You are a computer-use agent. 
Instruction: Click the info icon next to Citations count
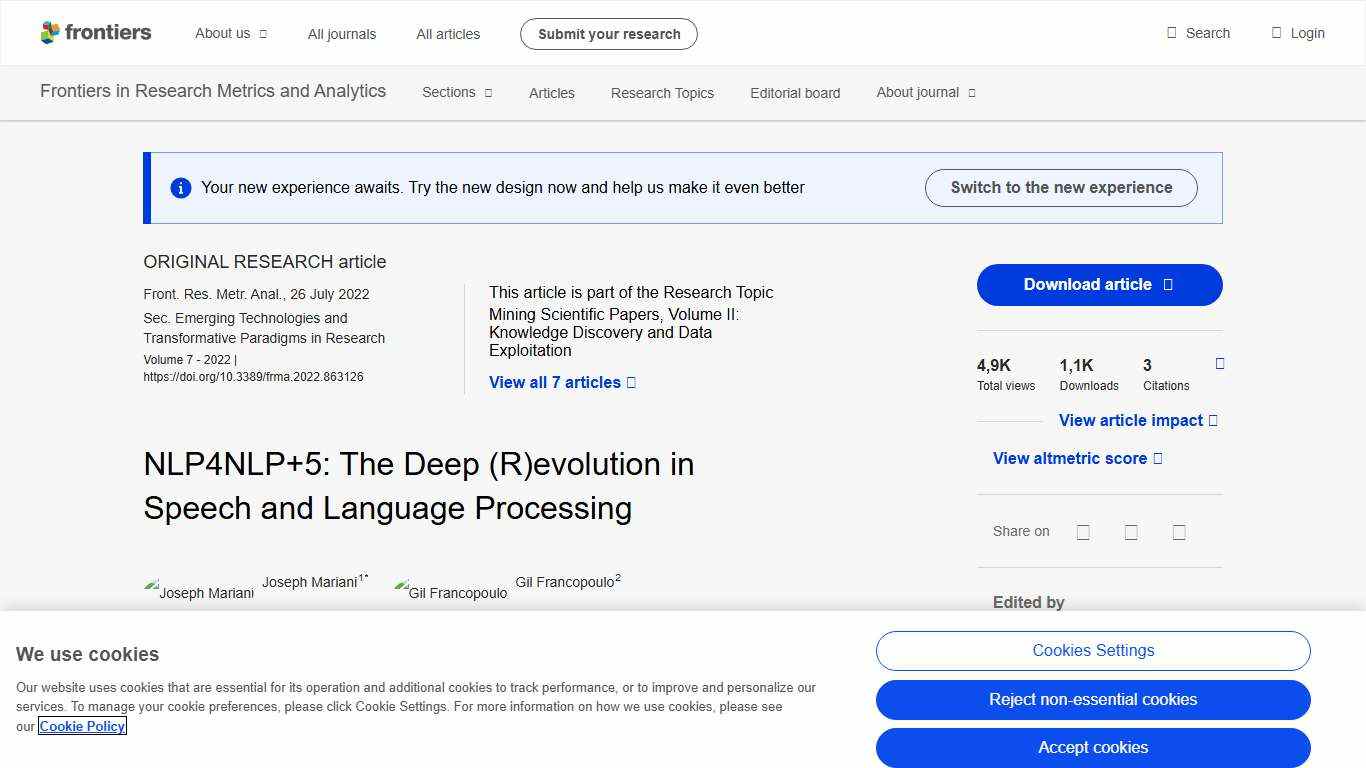[x=1219, y=364]
